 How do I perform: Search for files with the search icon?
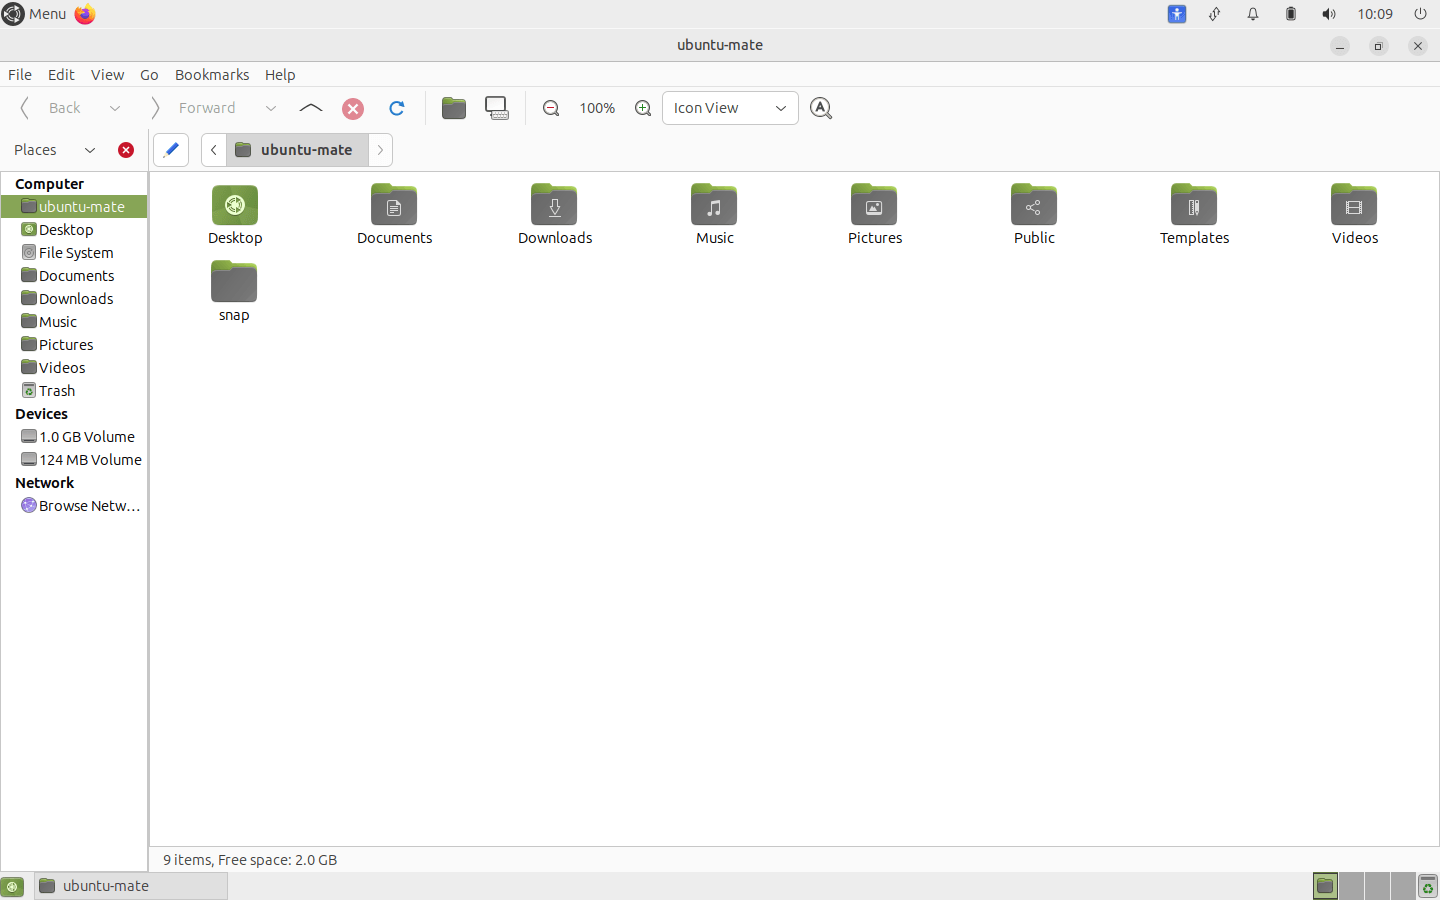pyautogui.click(x=820, y=107)
